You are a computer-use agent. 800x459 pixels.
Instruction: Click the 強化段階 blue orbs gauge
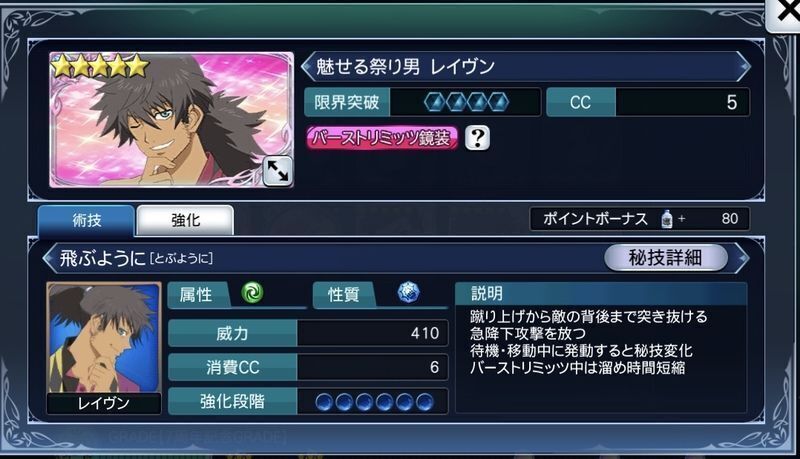click(x=374, y=402)
